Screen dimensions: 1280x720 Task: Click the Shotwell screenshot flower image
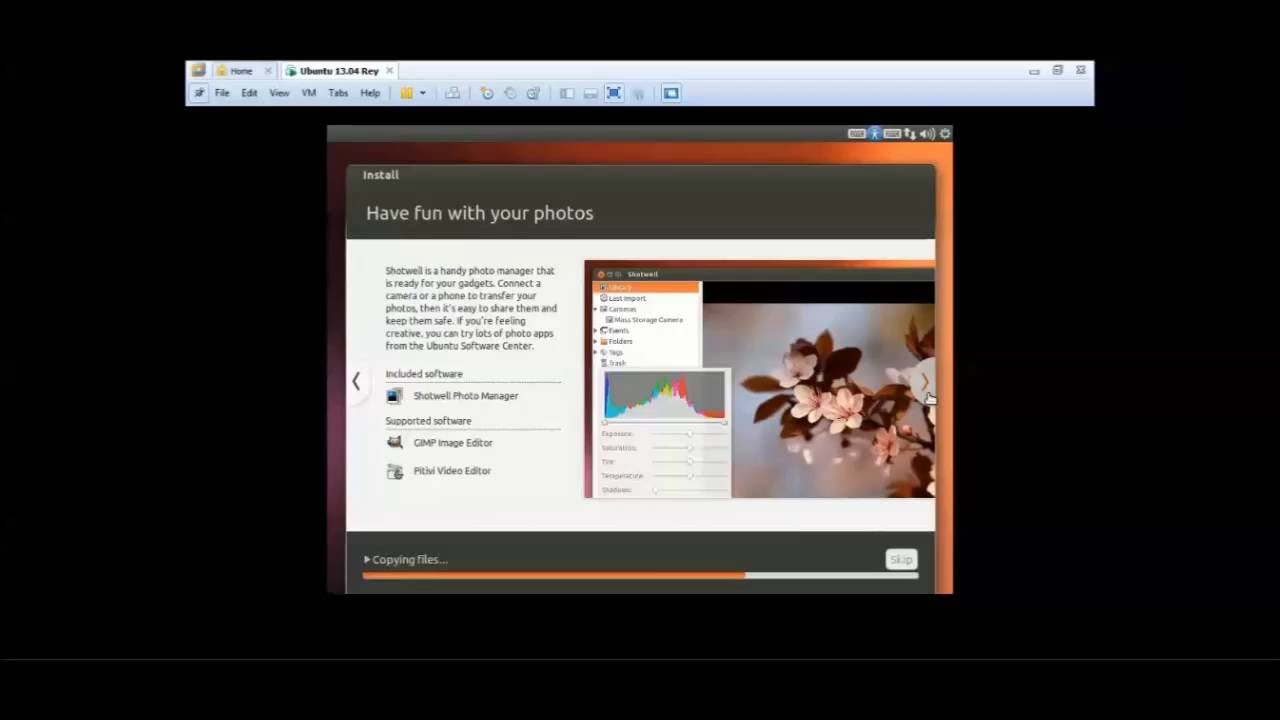click(818, 400)
